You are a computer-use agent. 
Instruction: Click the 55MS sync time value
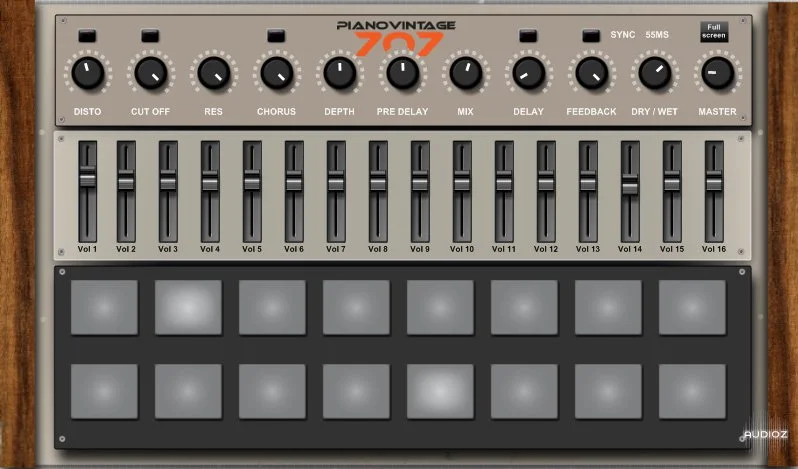[x=657, y=35]
